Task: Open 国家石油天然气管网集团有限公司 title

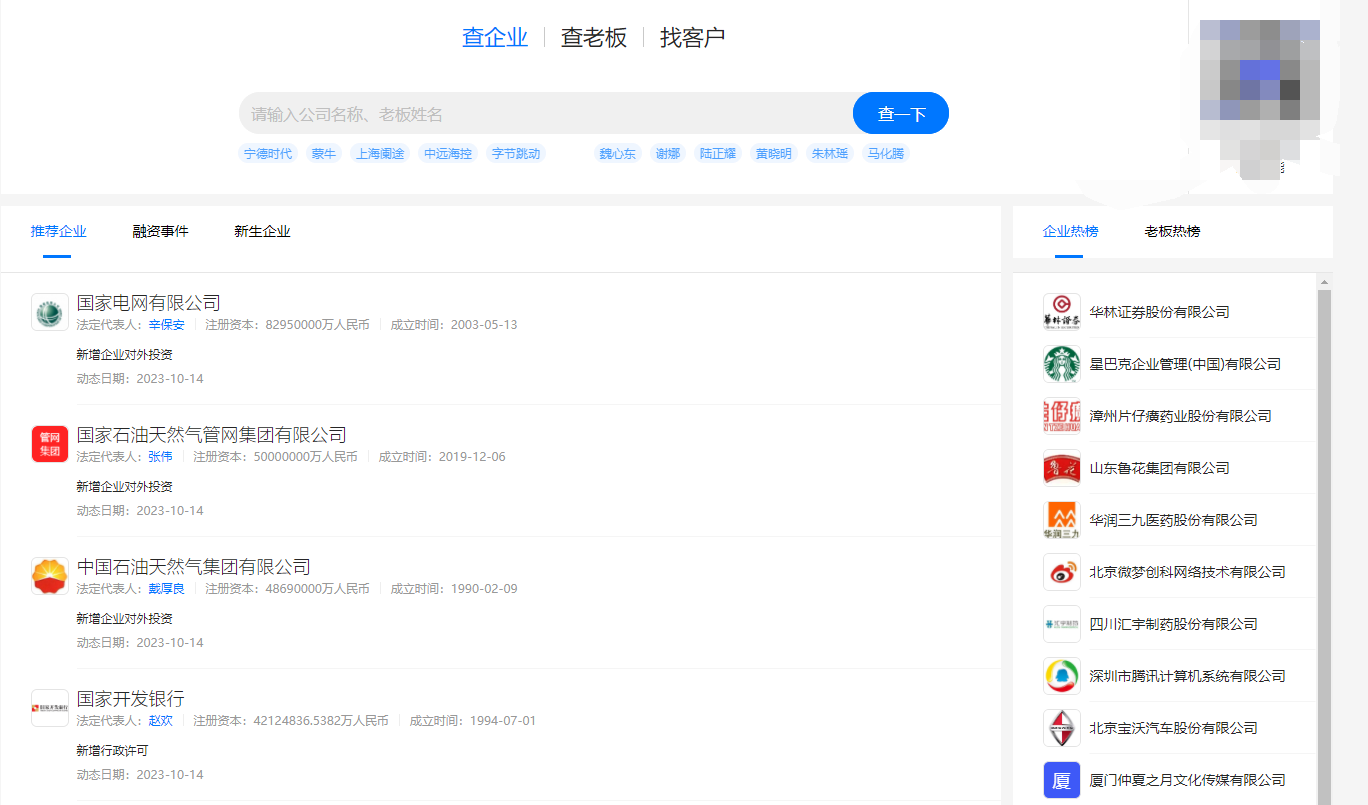Action: 212,435
